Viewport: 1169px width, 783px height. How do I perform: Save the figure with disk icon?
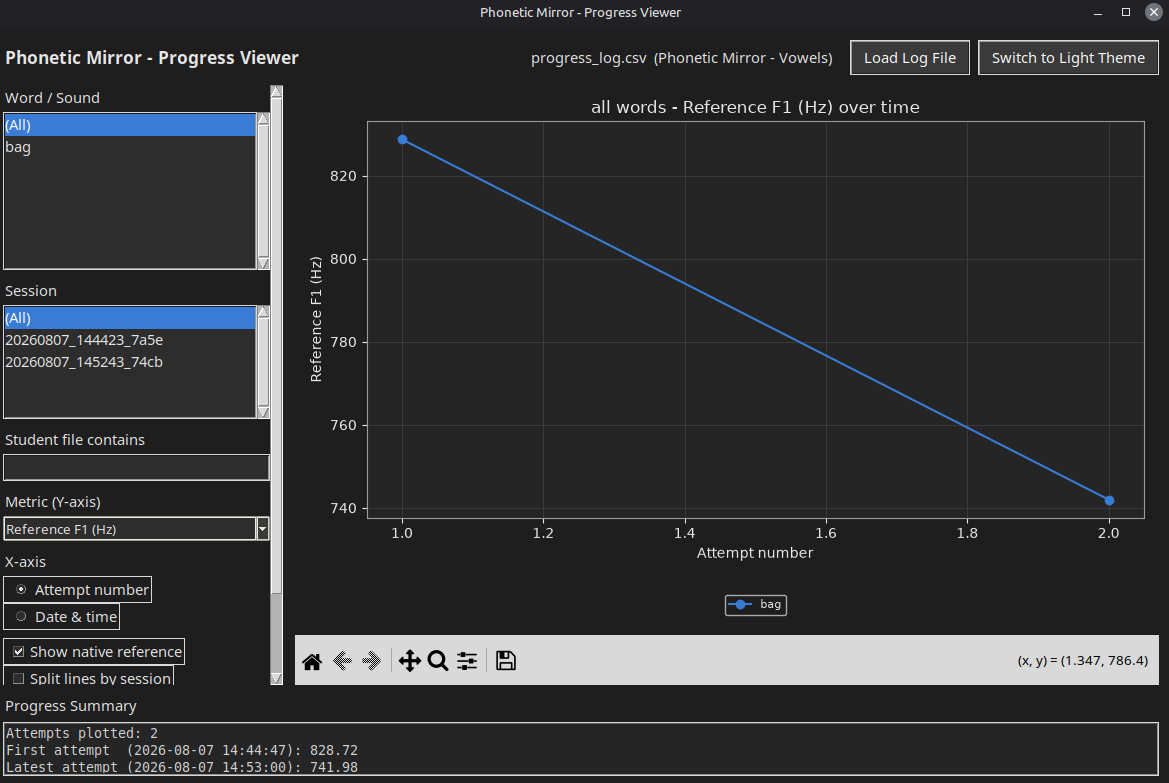[505, 661]
